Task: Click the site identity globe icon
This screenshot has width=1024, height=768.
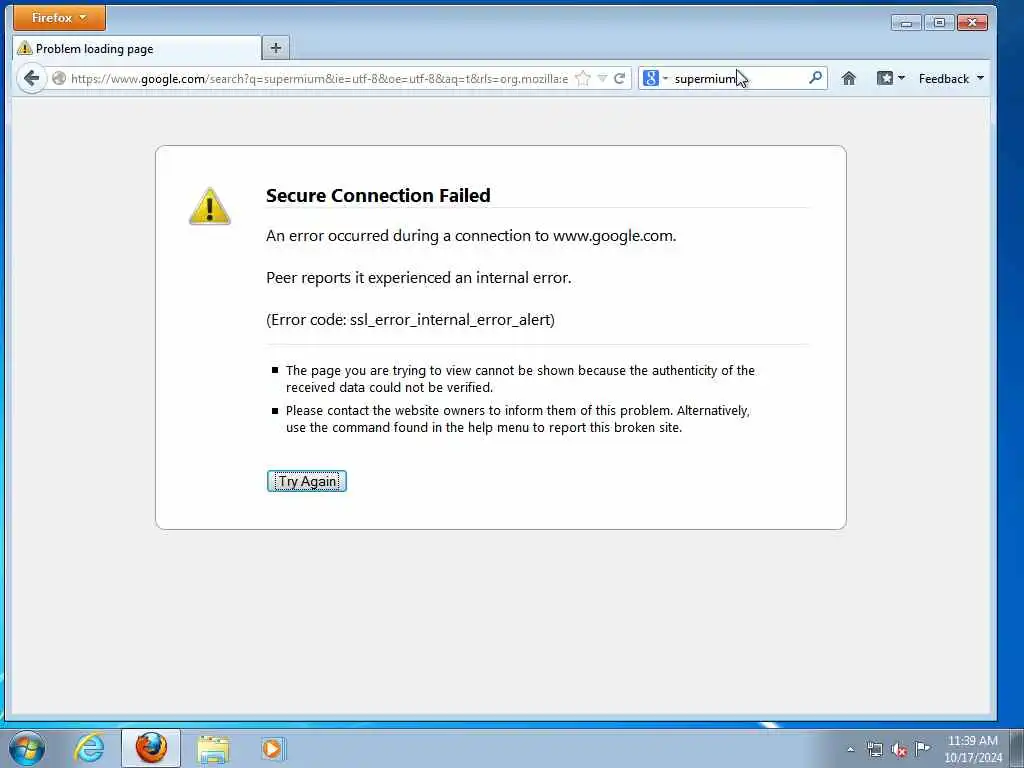Action: pyautogui.click(x=59, y=78)
